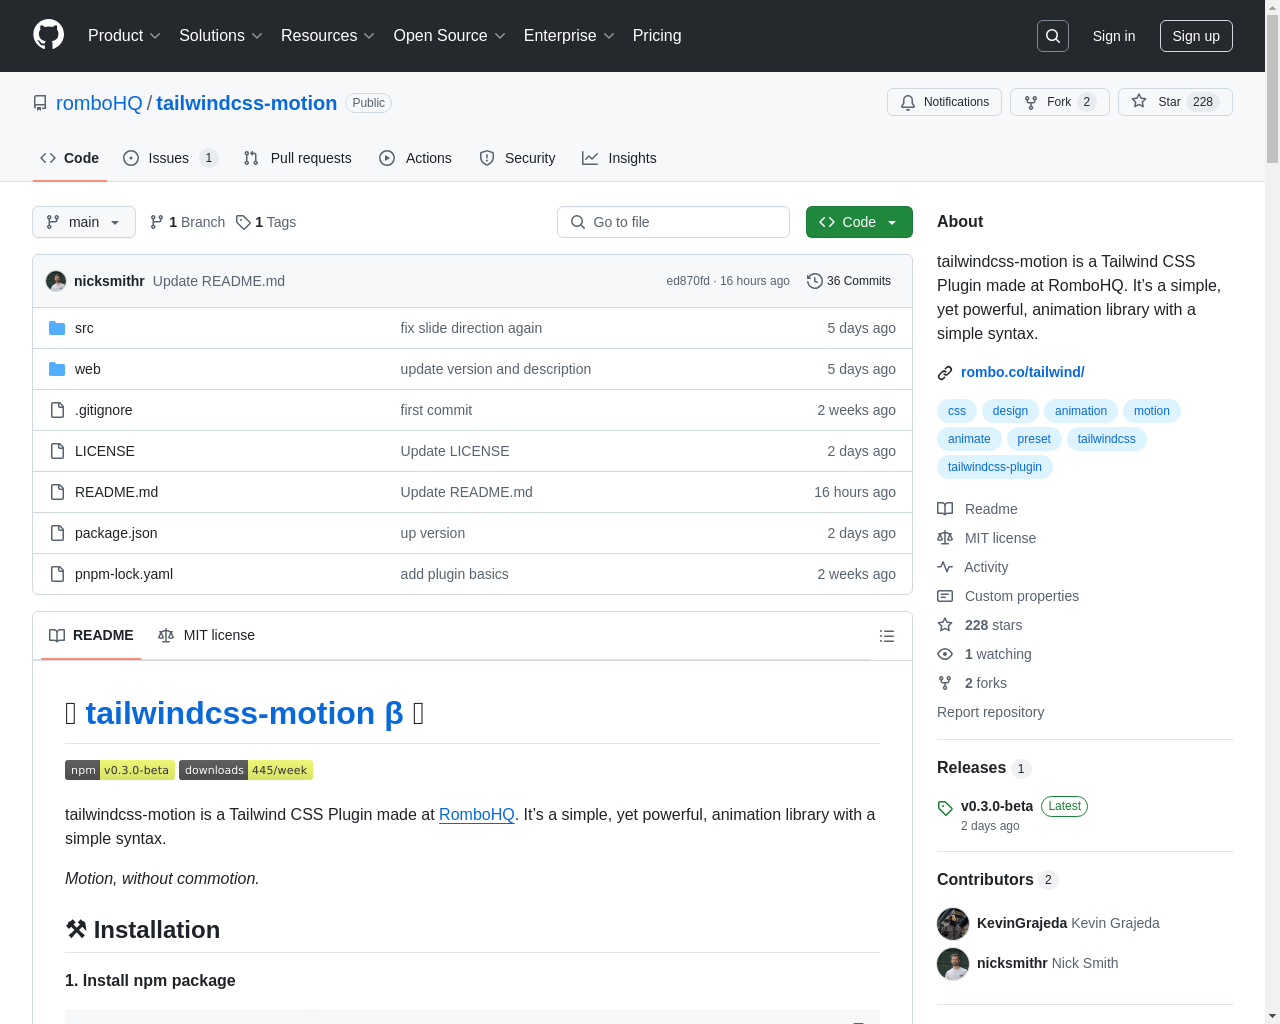The image size is (1280, 1024).
Task: Click the 1 Branch link
Action: [x=187, y=222]
